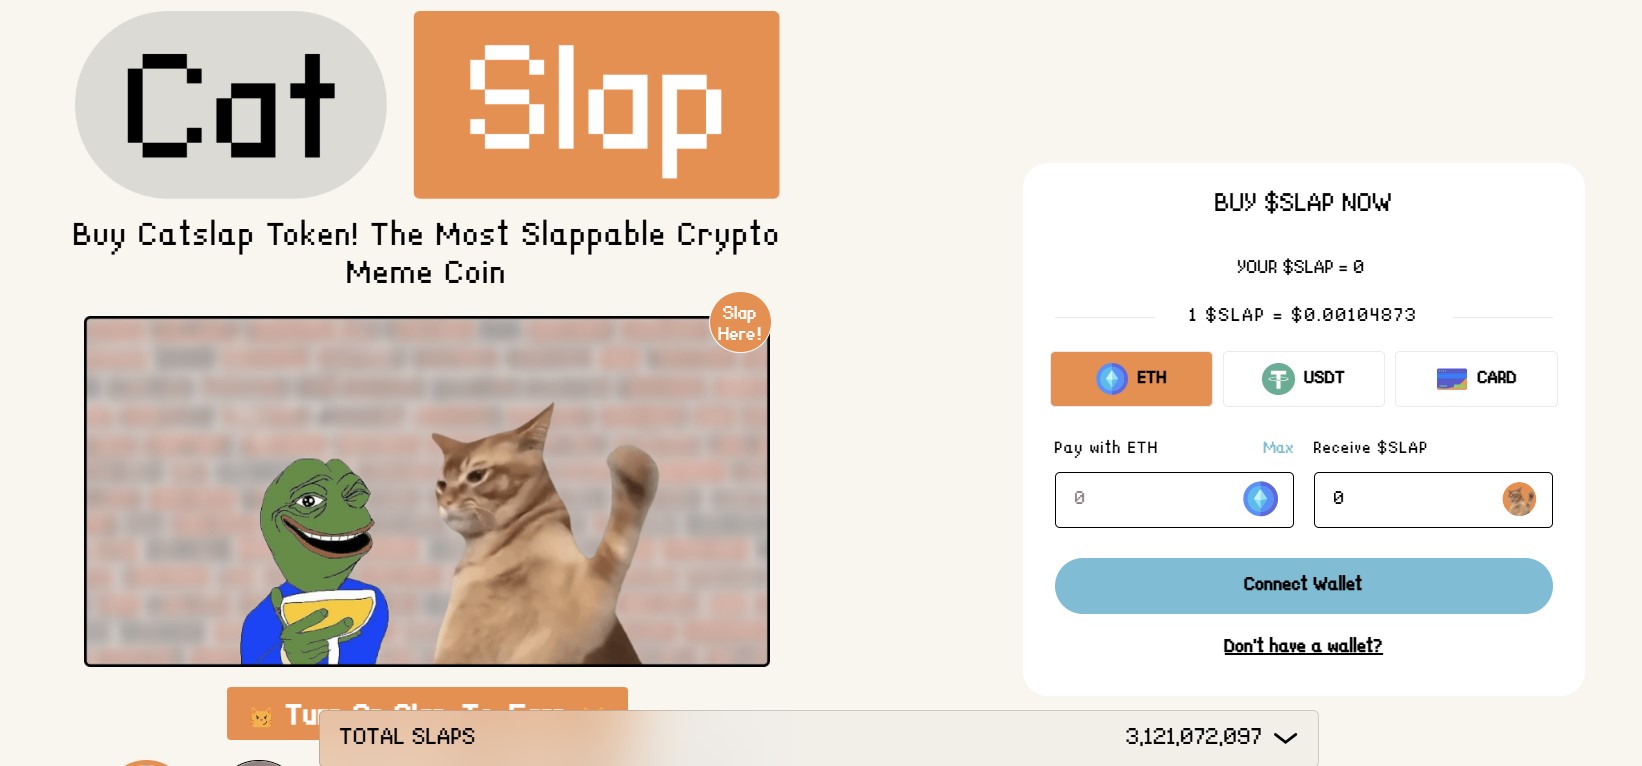Click inside the Pay with ETH amount field

point(1150,498)
